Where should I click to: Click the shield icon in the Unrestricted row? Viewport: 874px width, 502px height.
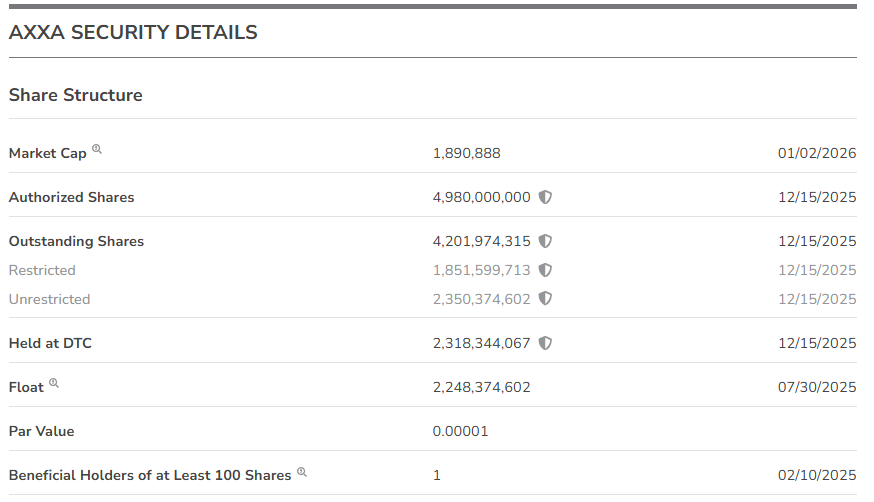click(545, 299)
